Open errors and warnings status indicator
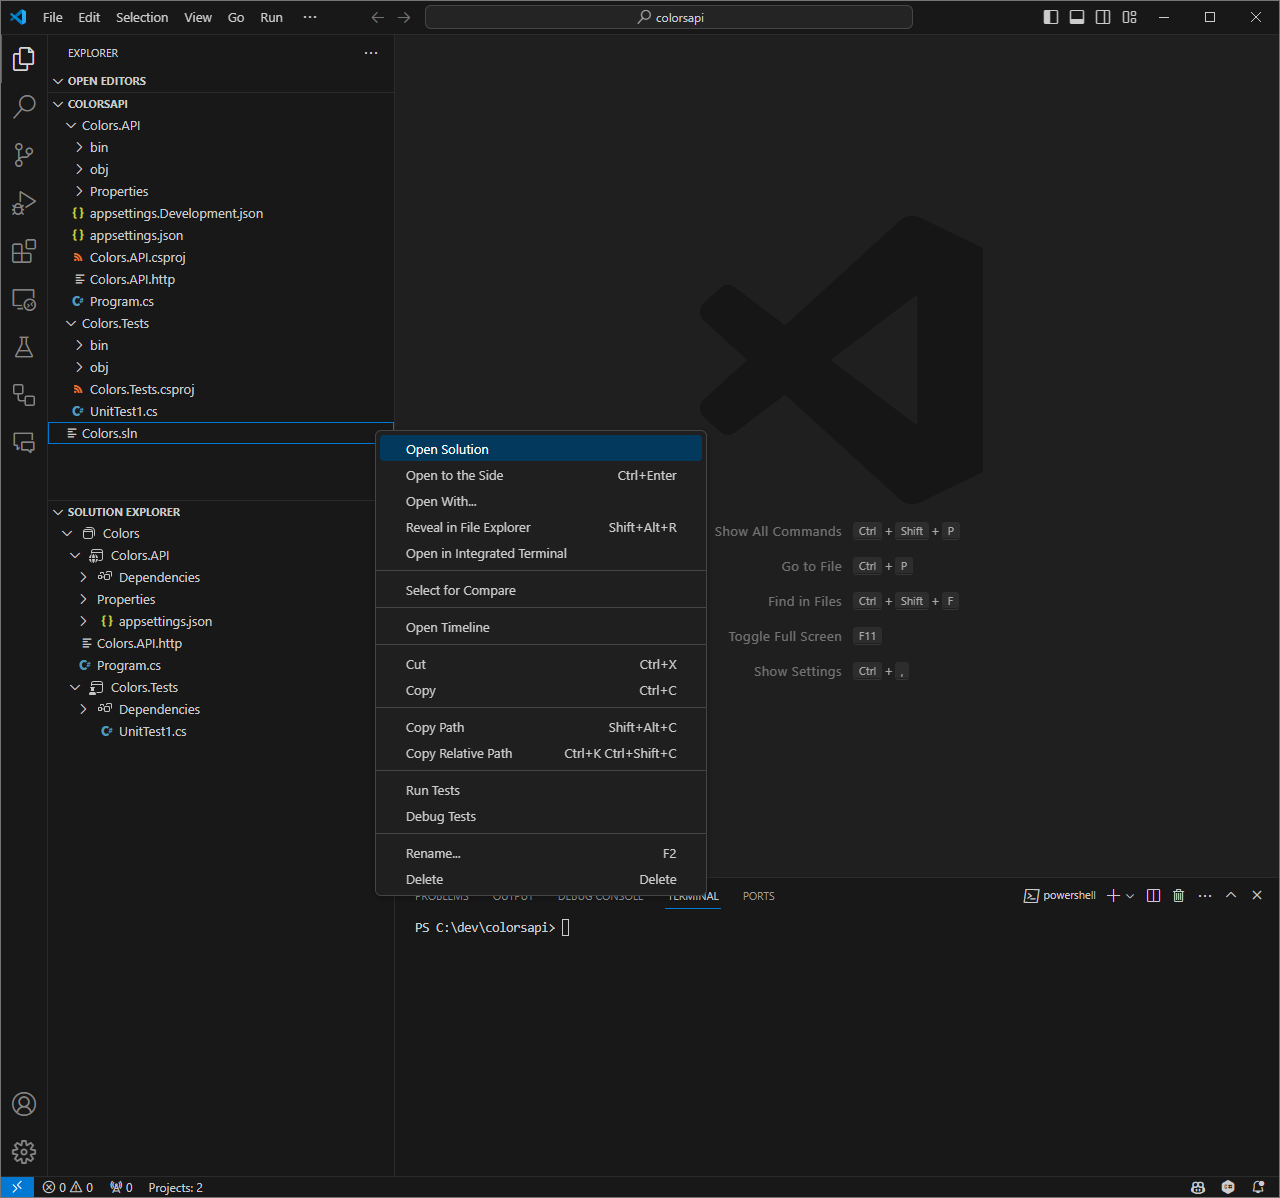 68,1187
